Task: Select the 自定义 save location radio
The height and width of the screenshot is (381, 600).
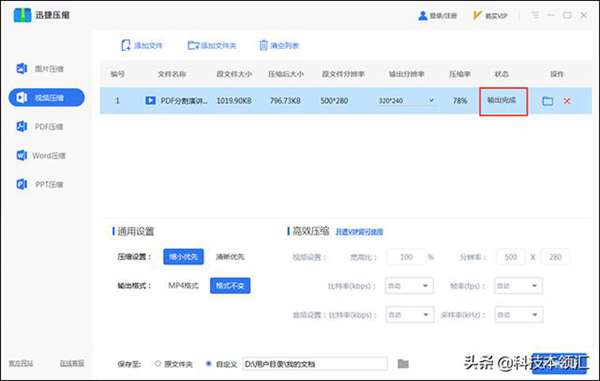Action: (x=209, y=364)
